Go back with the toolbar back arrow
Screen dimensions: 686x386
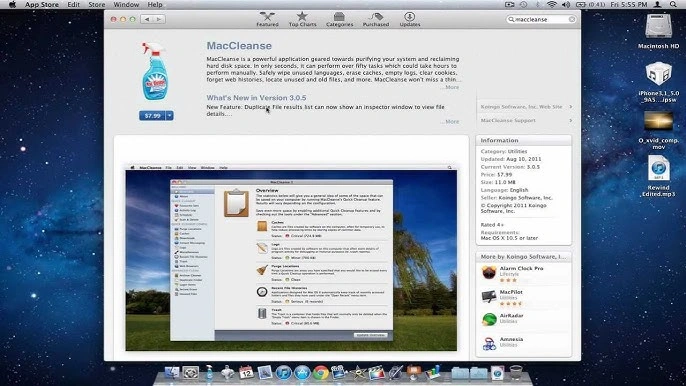[147, 19]
